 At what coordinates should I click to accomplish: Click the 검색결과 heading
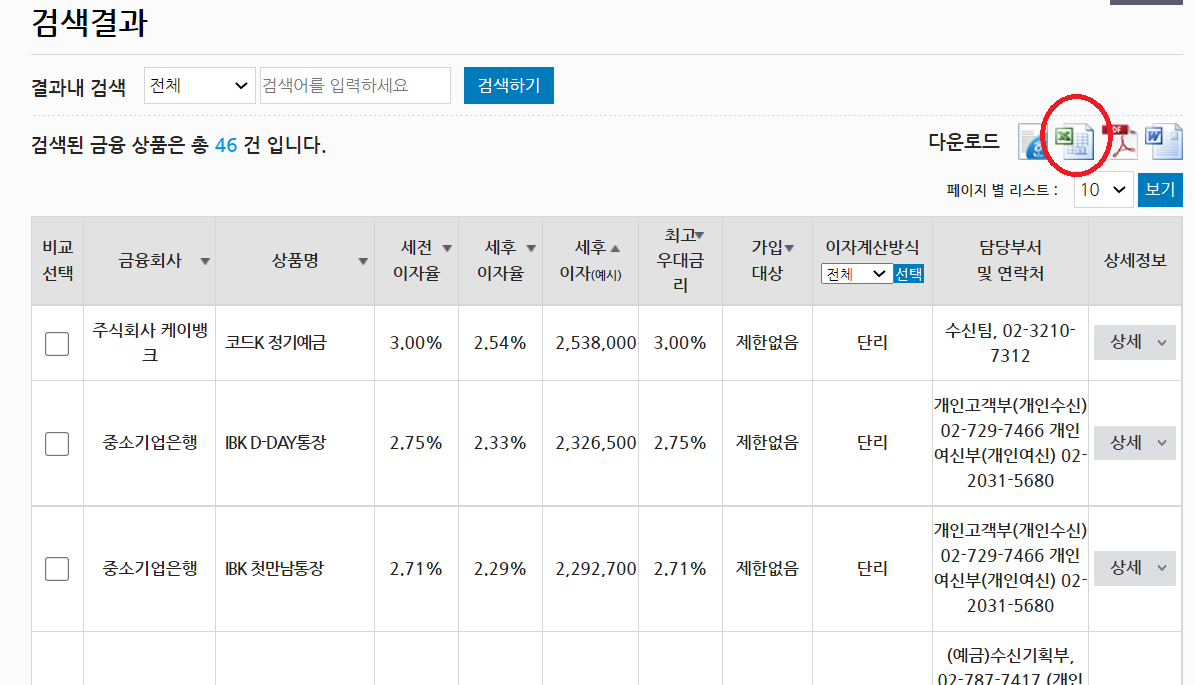tap(89, 22)
